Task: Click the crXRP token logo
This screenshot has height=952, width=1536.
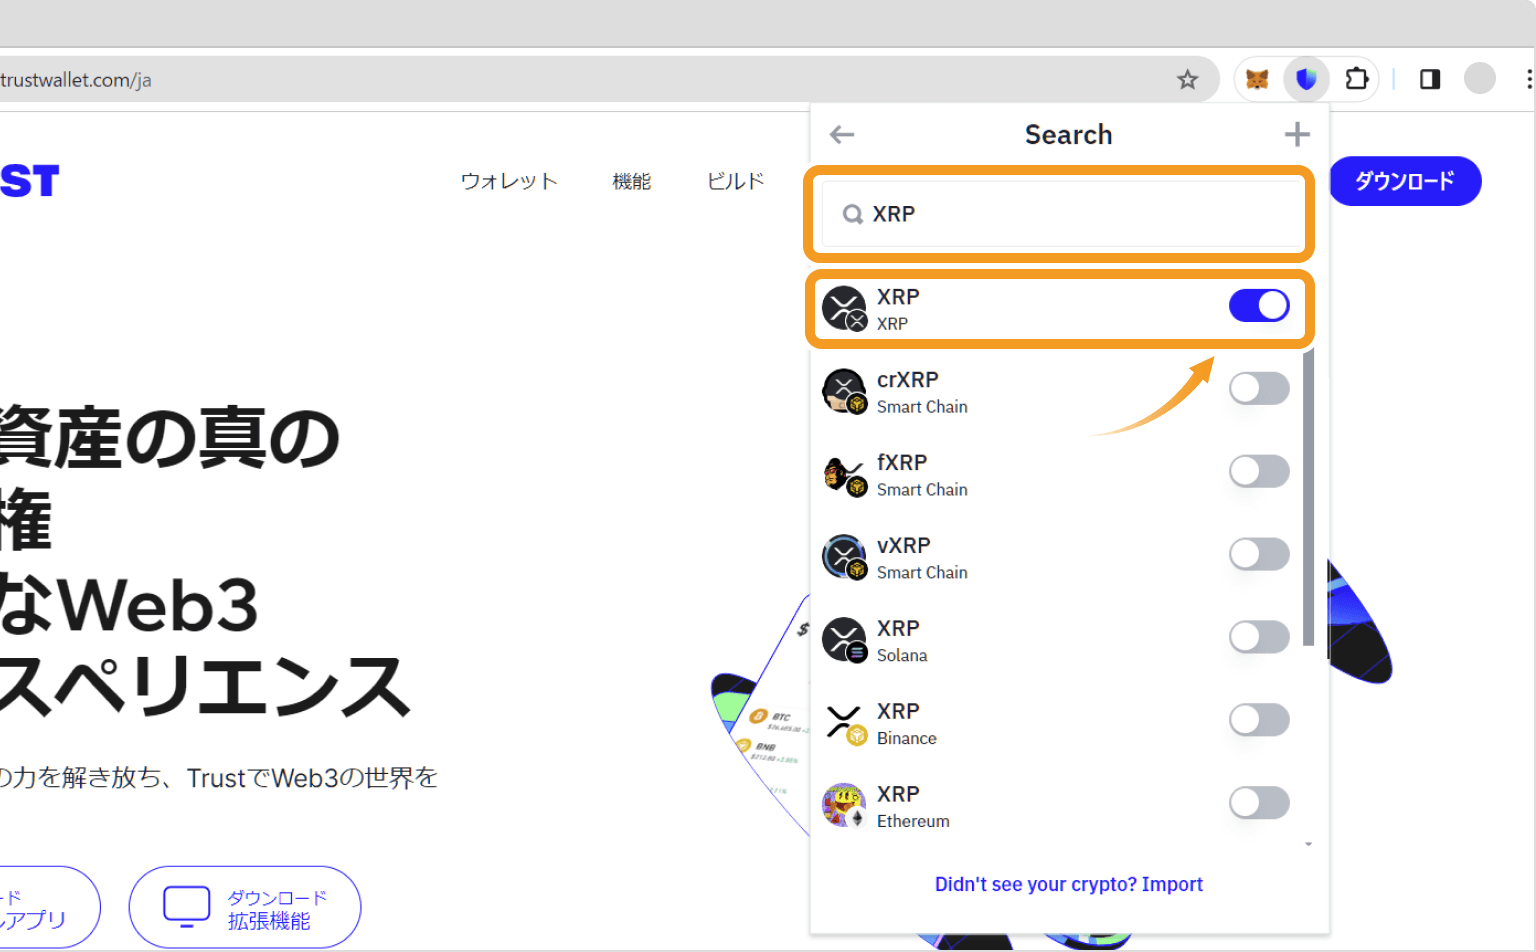Action: 844,391
